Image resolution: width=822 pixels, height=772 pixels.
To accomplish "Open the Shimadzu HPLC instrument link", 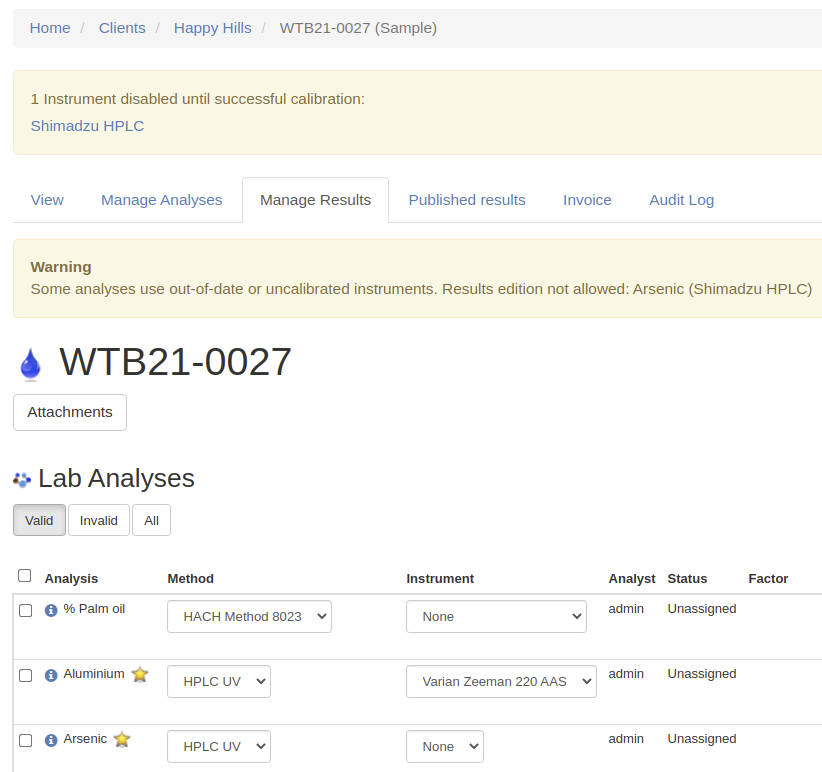I will pyautogui.click(x=87, y=126).
